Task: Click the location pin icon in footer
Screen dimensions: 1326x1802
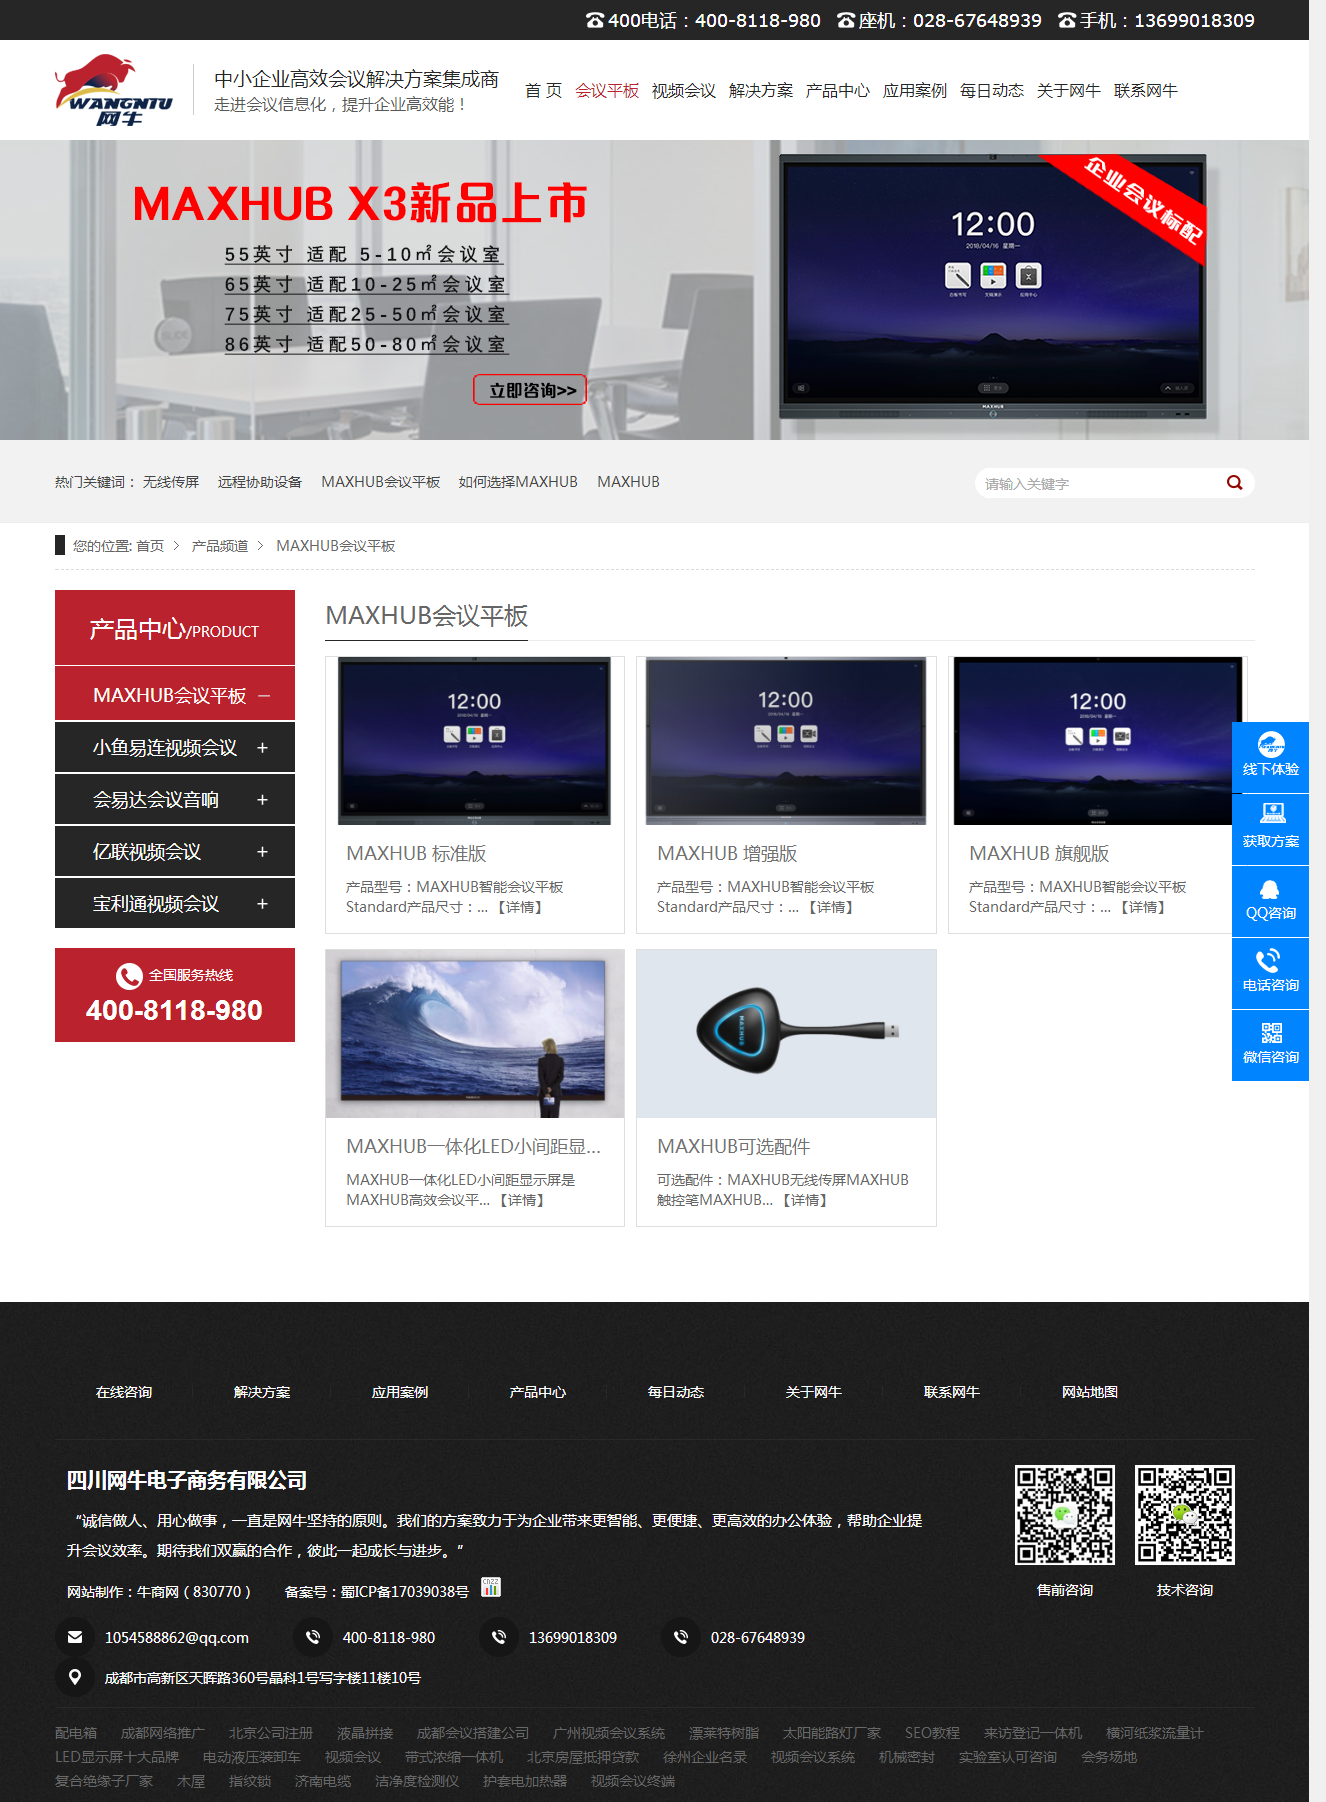Action: pos(75,1677)
